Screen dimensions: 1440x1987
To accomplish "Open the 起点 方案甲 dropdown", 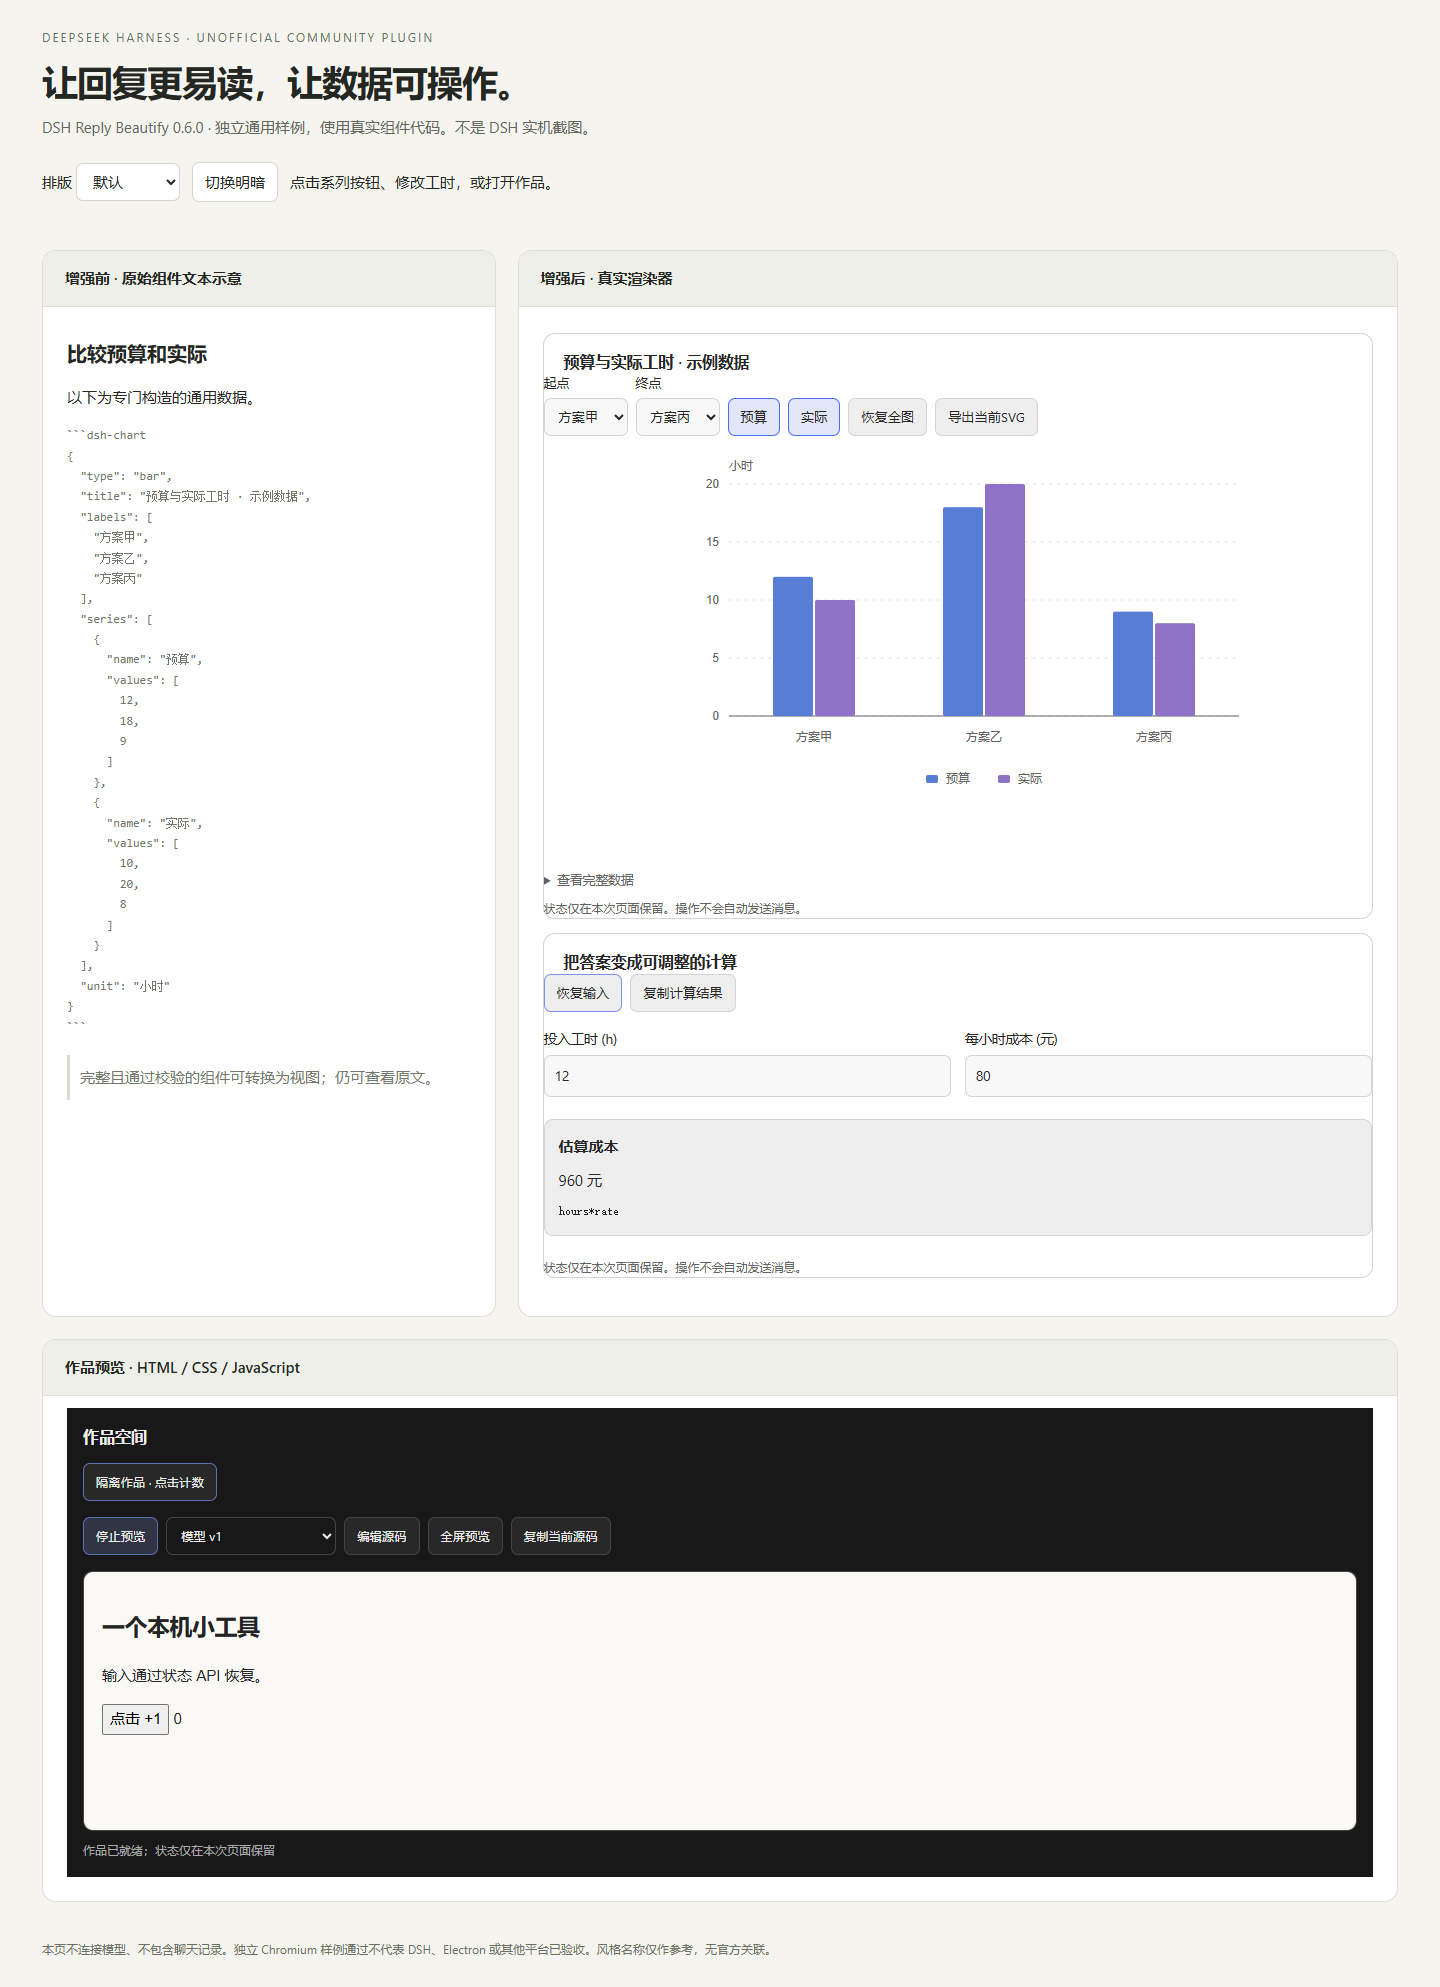I will [x=586, y=417].
